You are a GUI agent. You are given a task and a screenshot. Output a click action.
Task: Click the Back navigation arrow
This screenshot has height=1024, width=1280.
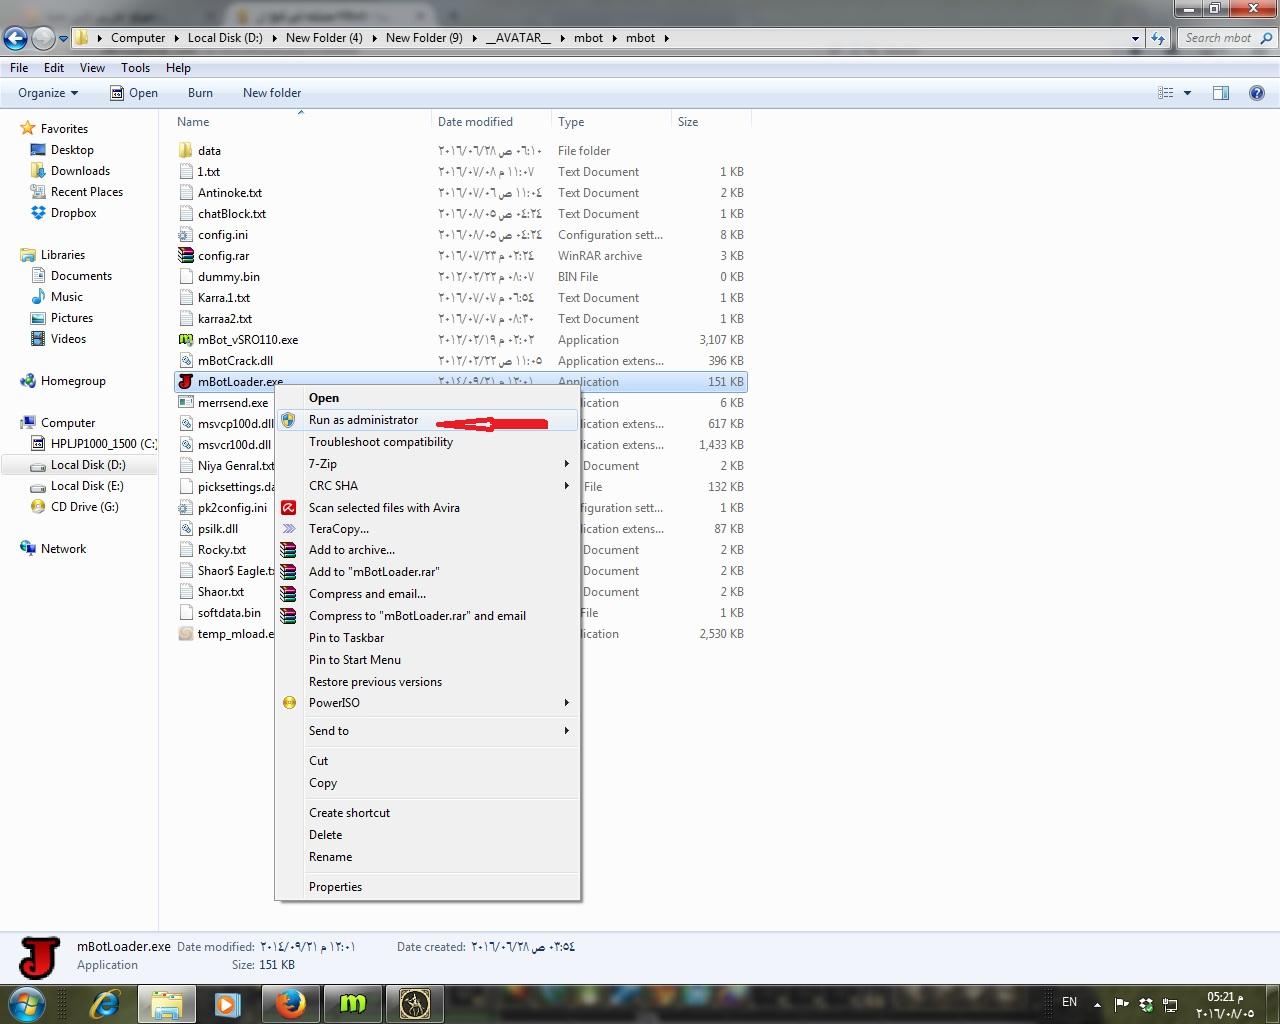(15, 38)
